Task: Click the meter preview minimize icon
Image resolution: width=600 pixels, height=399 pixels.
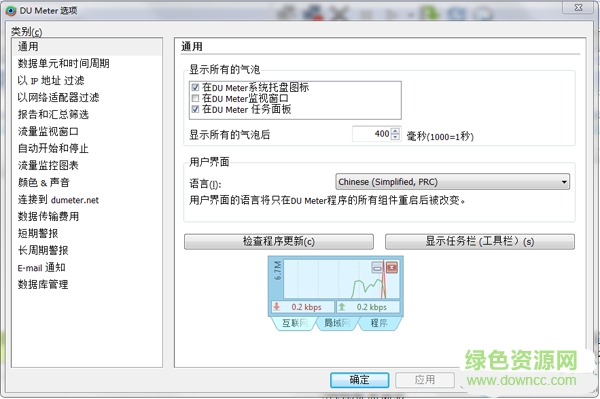Action: coord(377,267)
